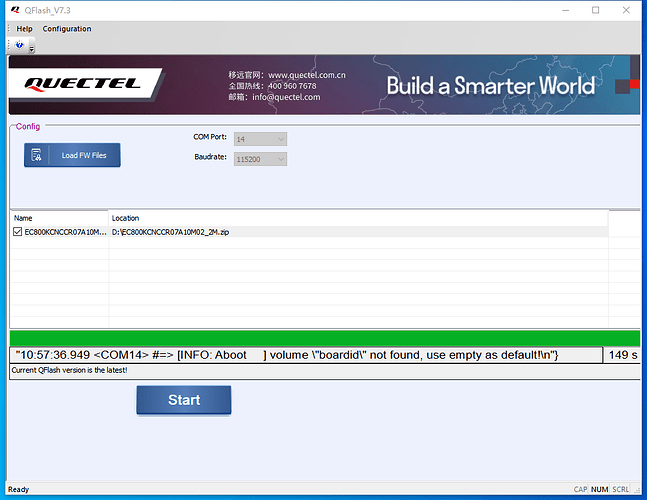647x500 pixels.
Task: Click the Start button
Action: [184, 400]
